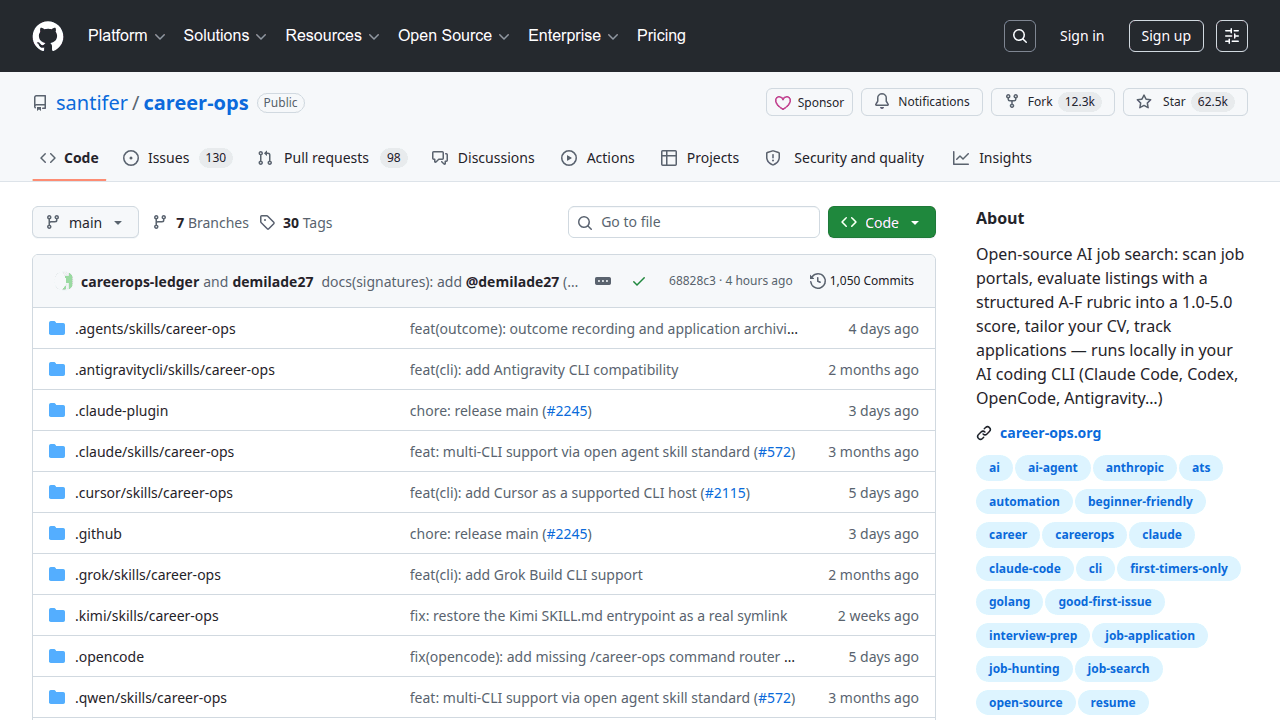The height and width of the screenshot is (720, 1280).
Task: Fork the repository
Action: [x=1052, y=102]
